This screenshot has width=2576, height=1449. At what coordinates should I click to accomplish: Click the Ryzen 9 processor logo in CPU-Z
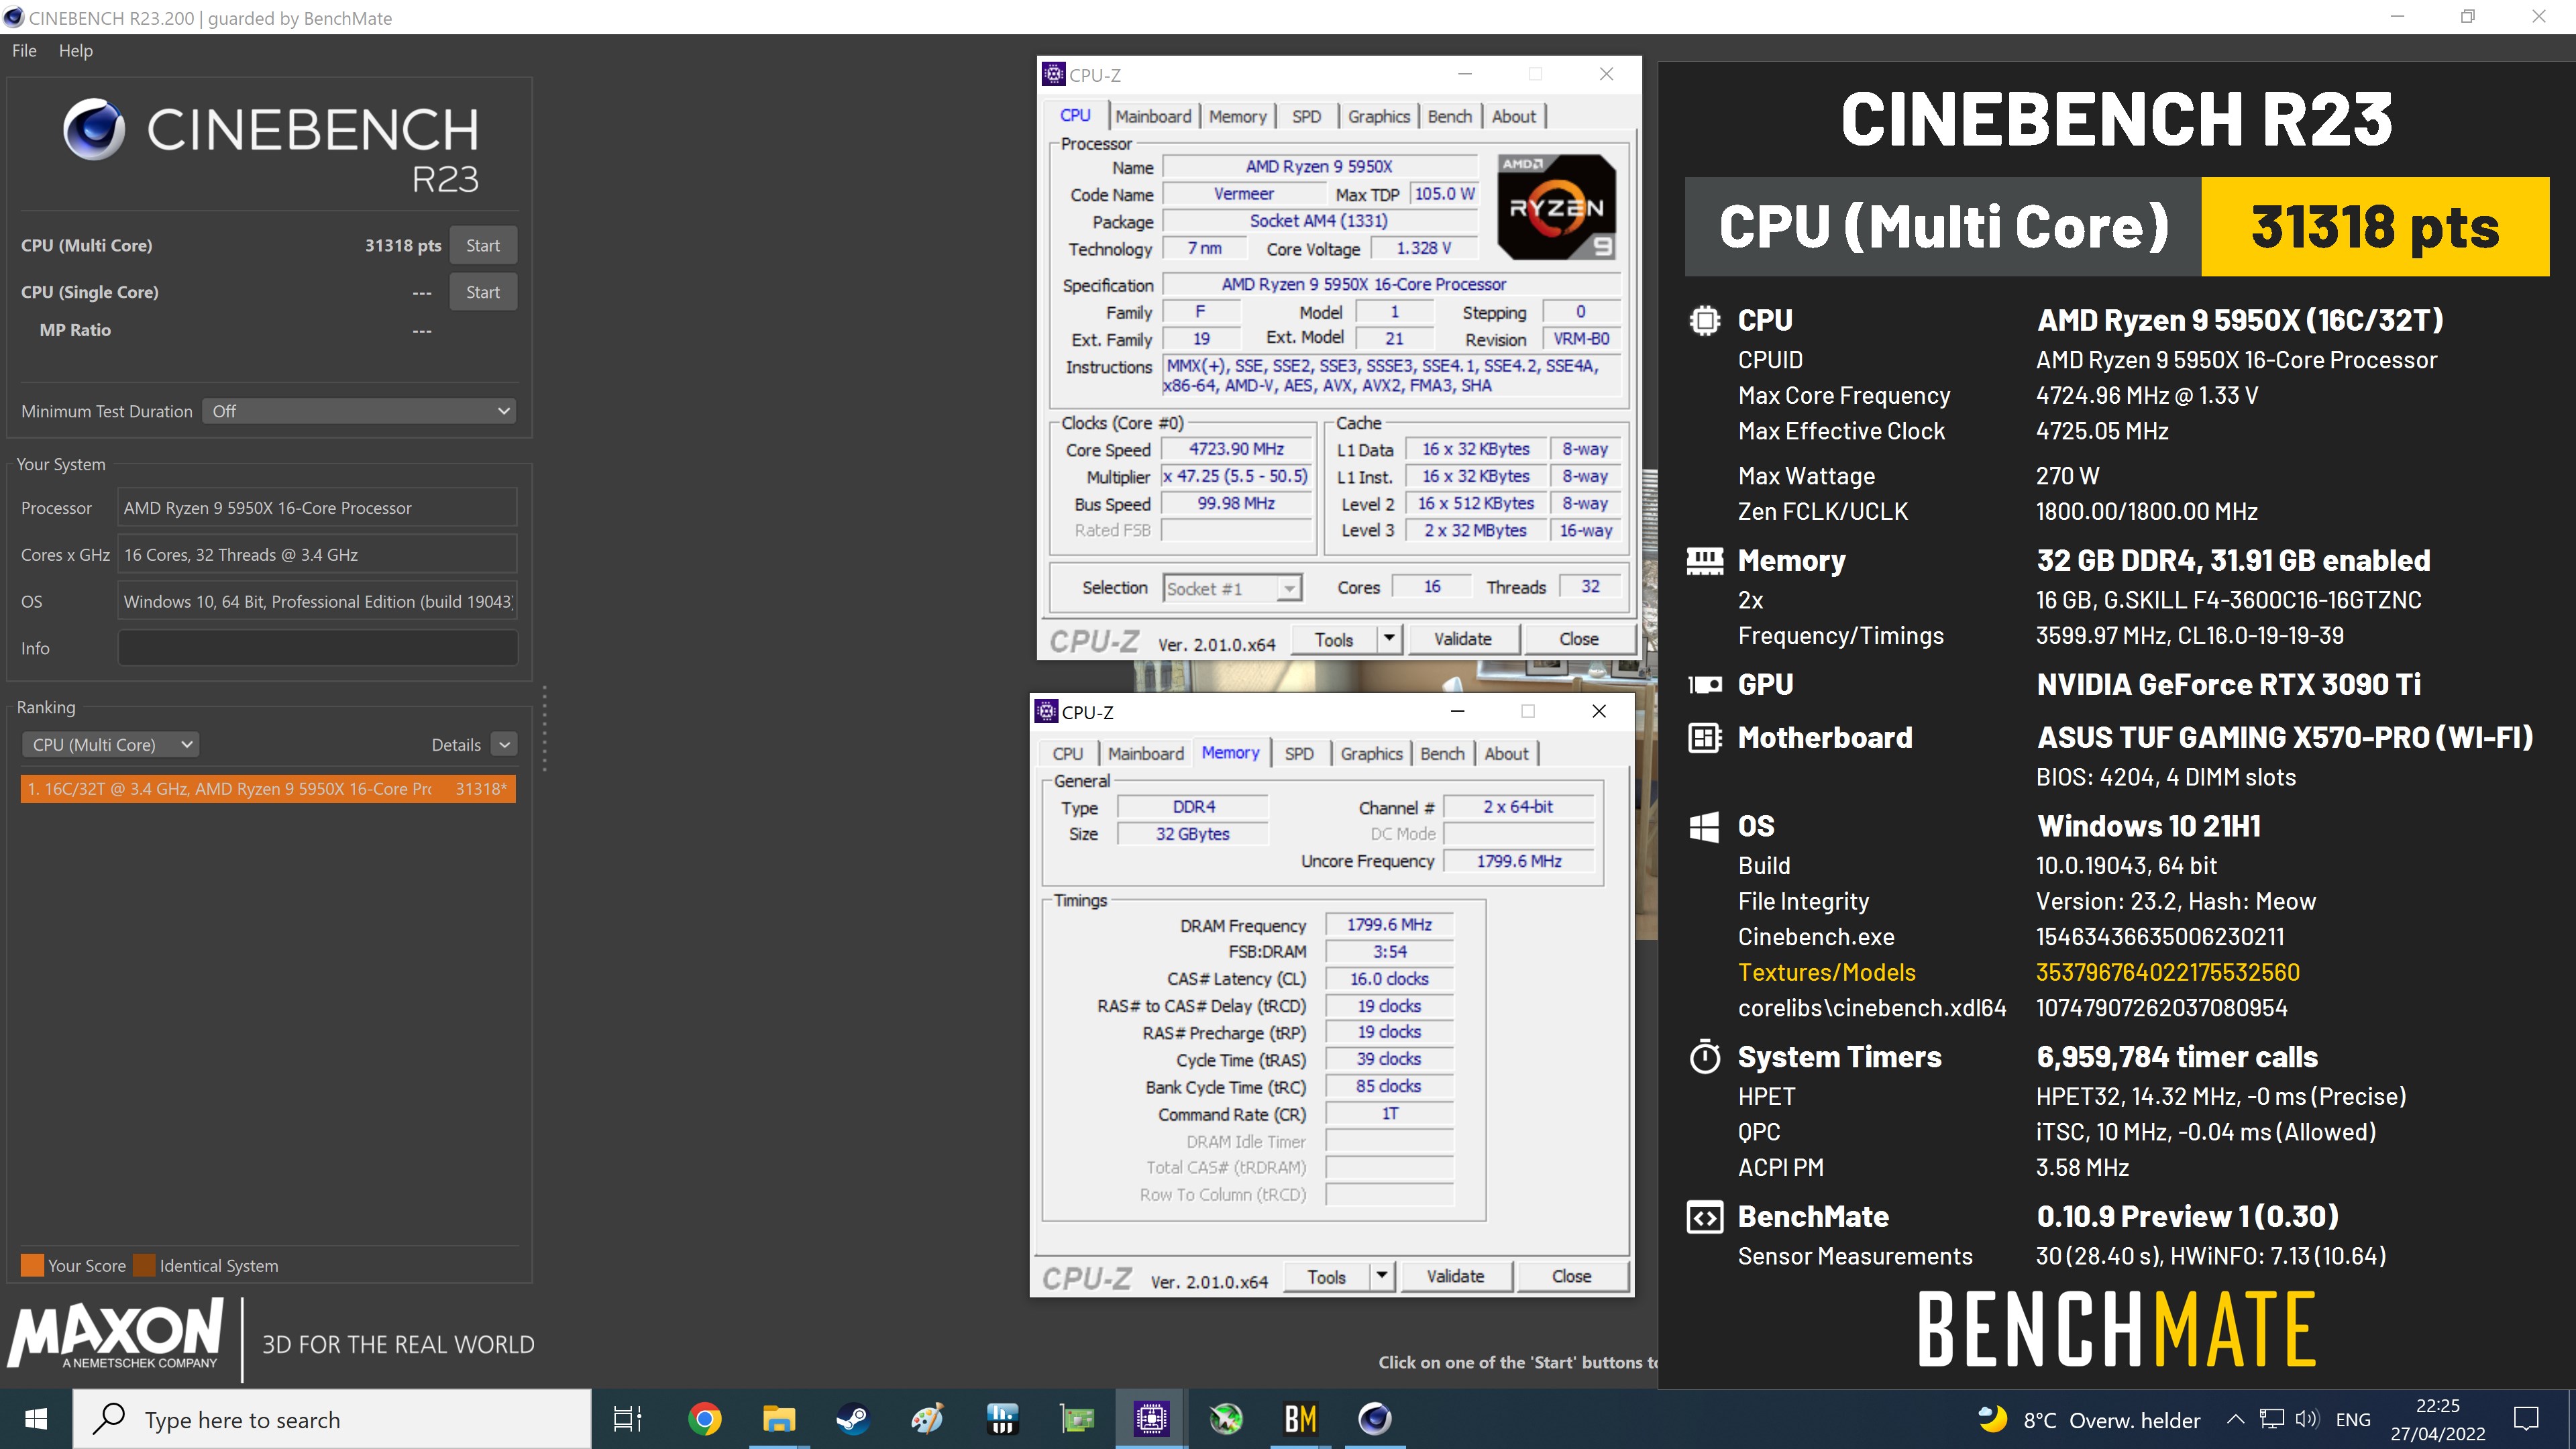click(x=1556, y=207)
